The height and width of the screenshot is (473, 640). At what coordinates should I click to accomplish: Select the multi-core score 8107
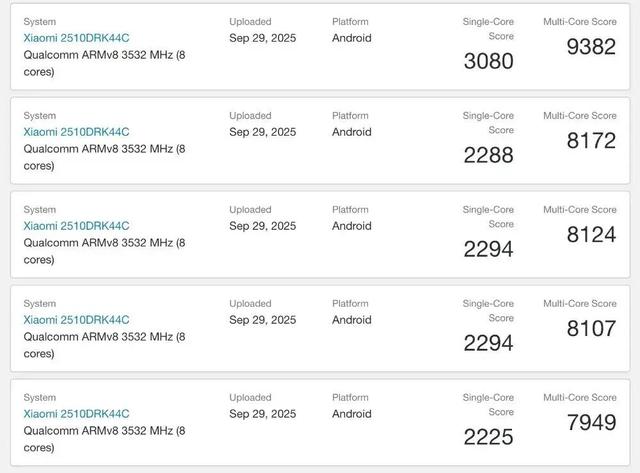pos(591,329)
